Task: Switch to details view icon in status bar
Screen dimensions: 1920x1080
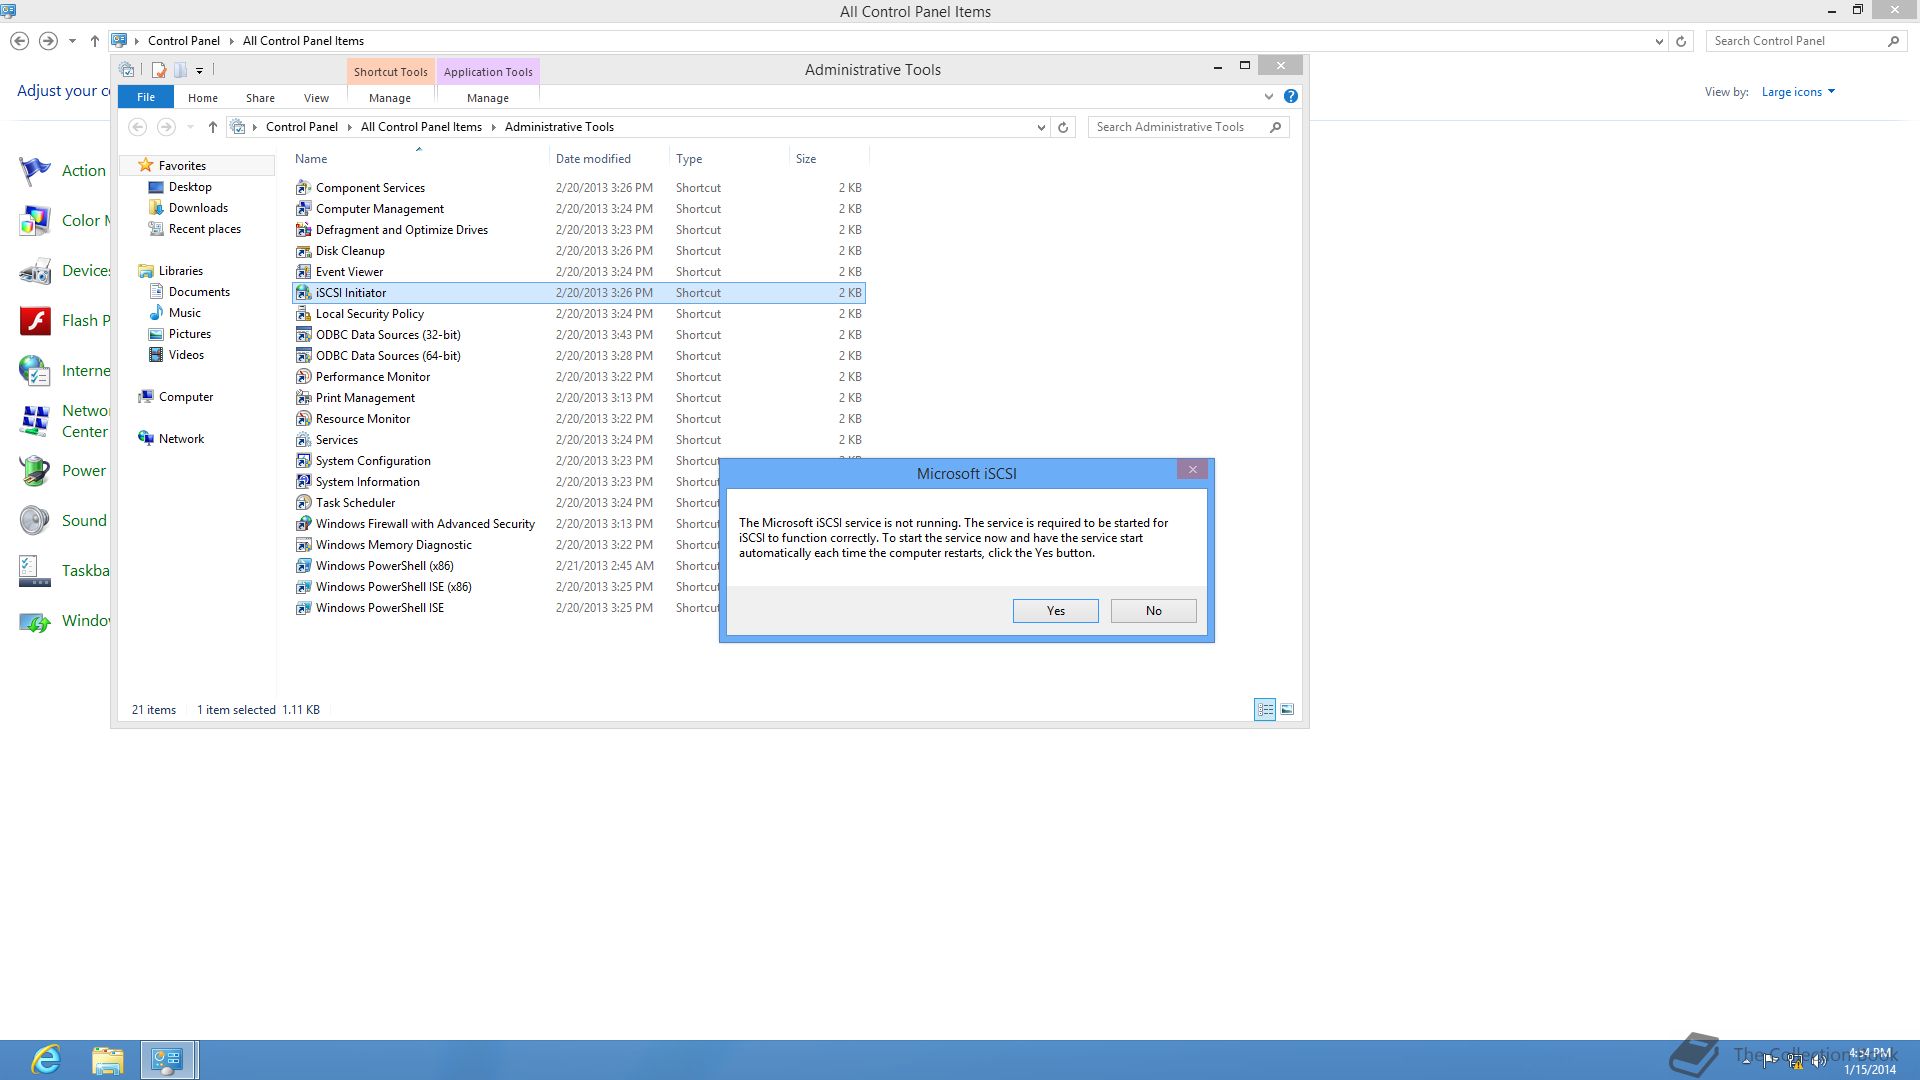Action: coord(1265,709)
